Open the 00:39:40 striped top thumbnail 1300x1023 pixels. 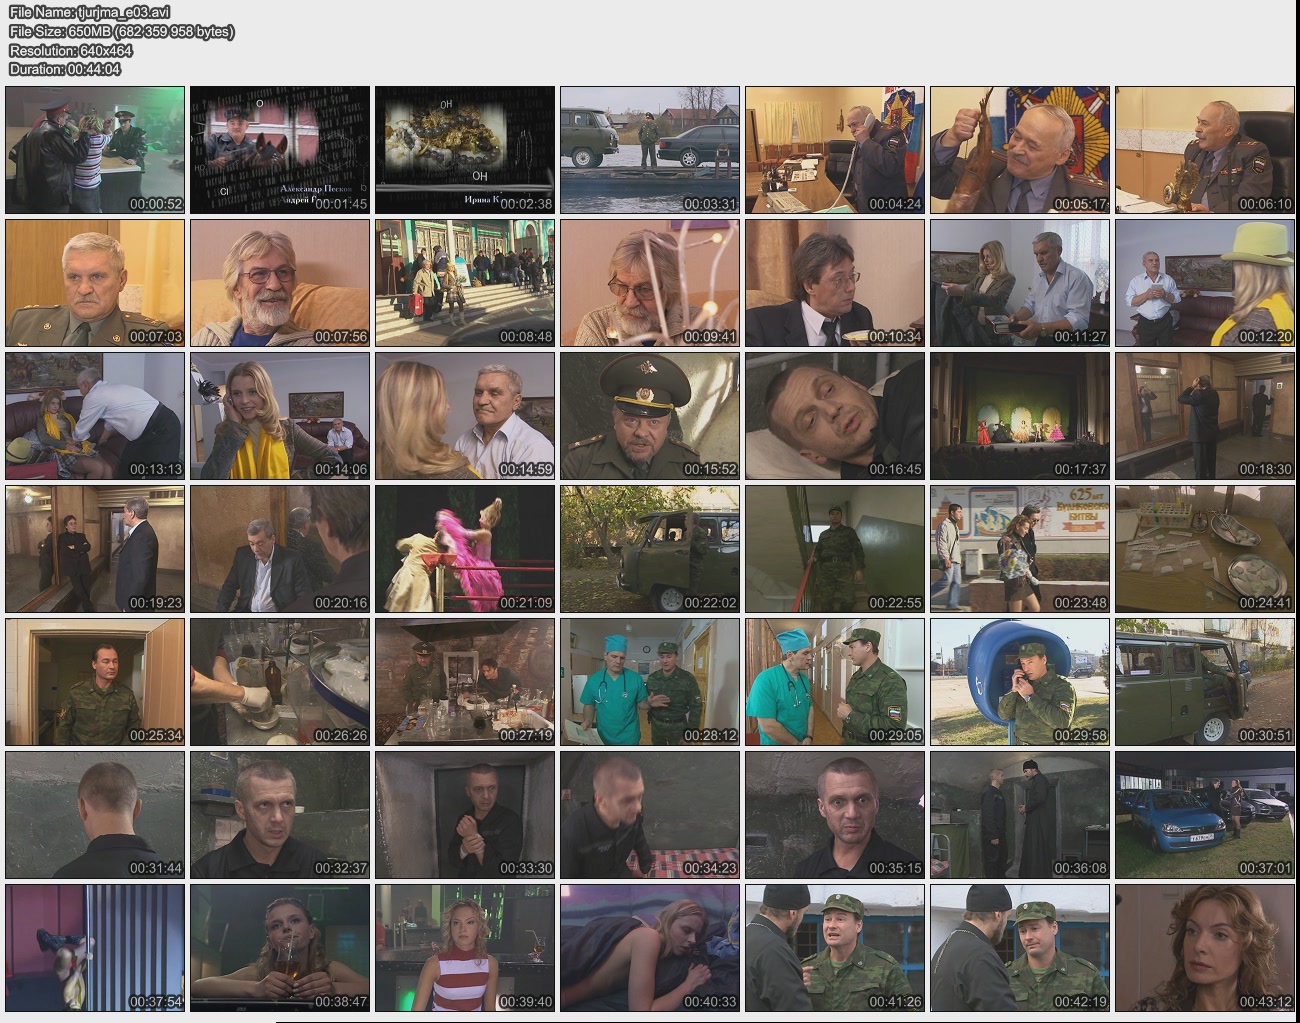465,948
